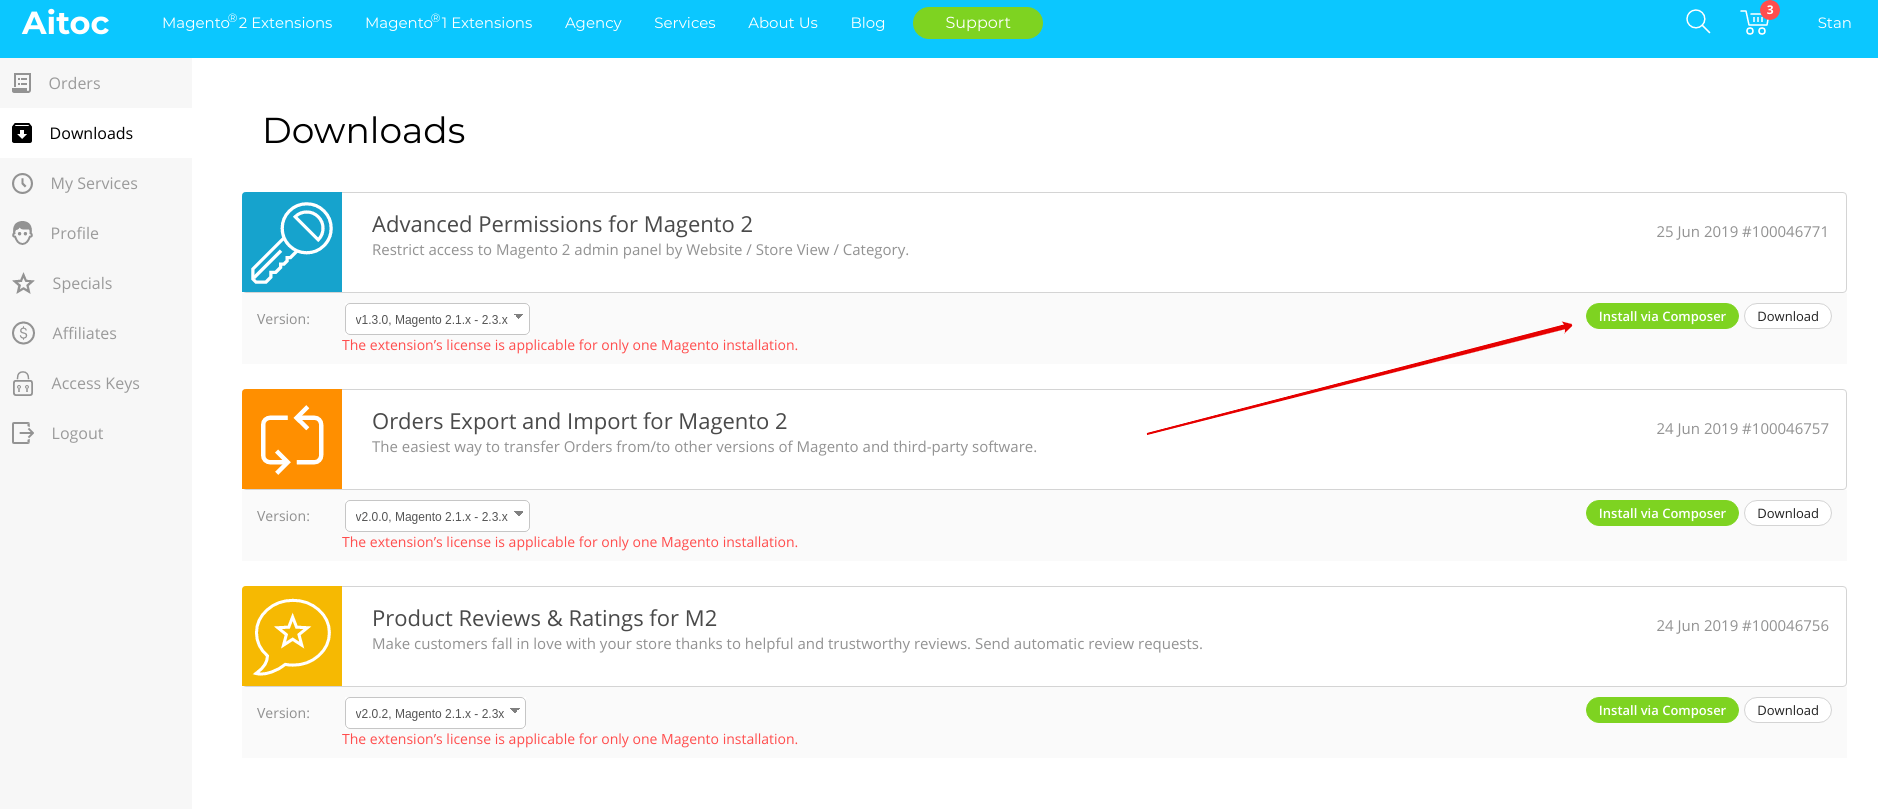Viewport: 1878px width, 809px height.
Task: Click the Access Keys lock icon
Action: (23, 383)
